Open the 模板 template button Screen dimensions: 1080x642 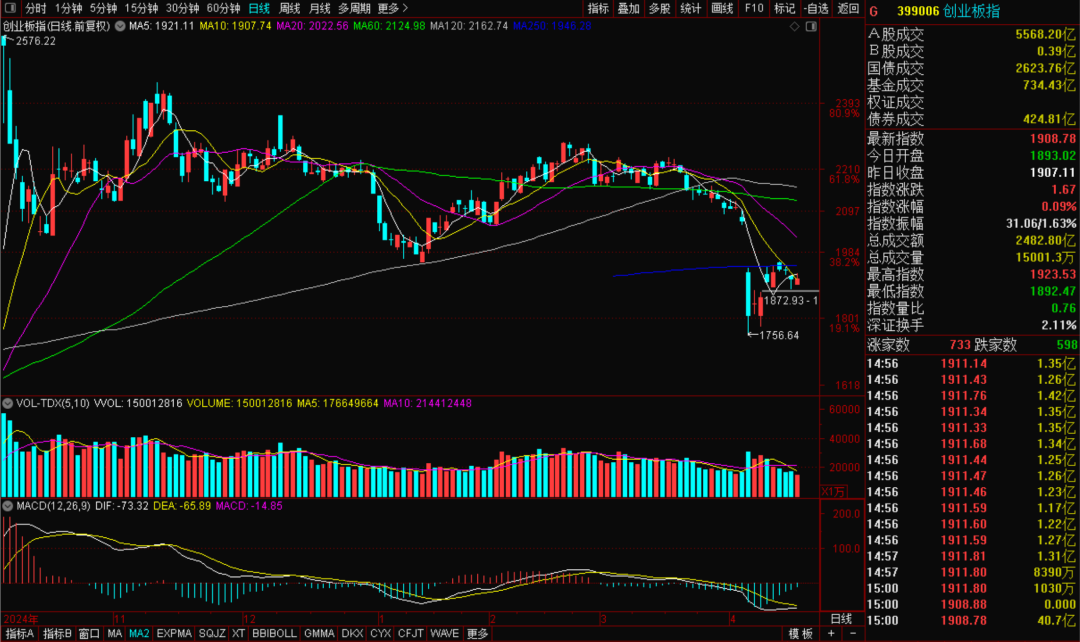click(x=801, y=634)
